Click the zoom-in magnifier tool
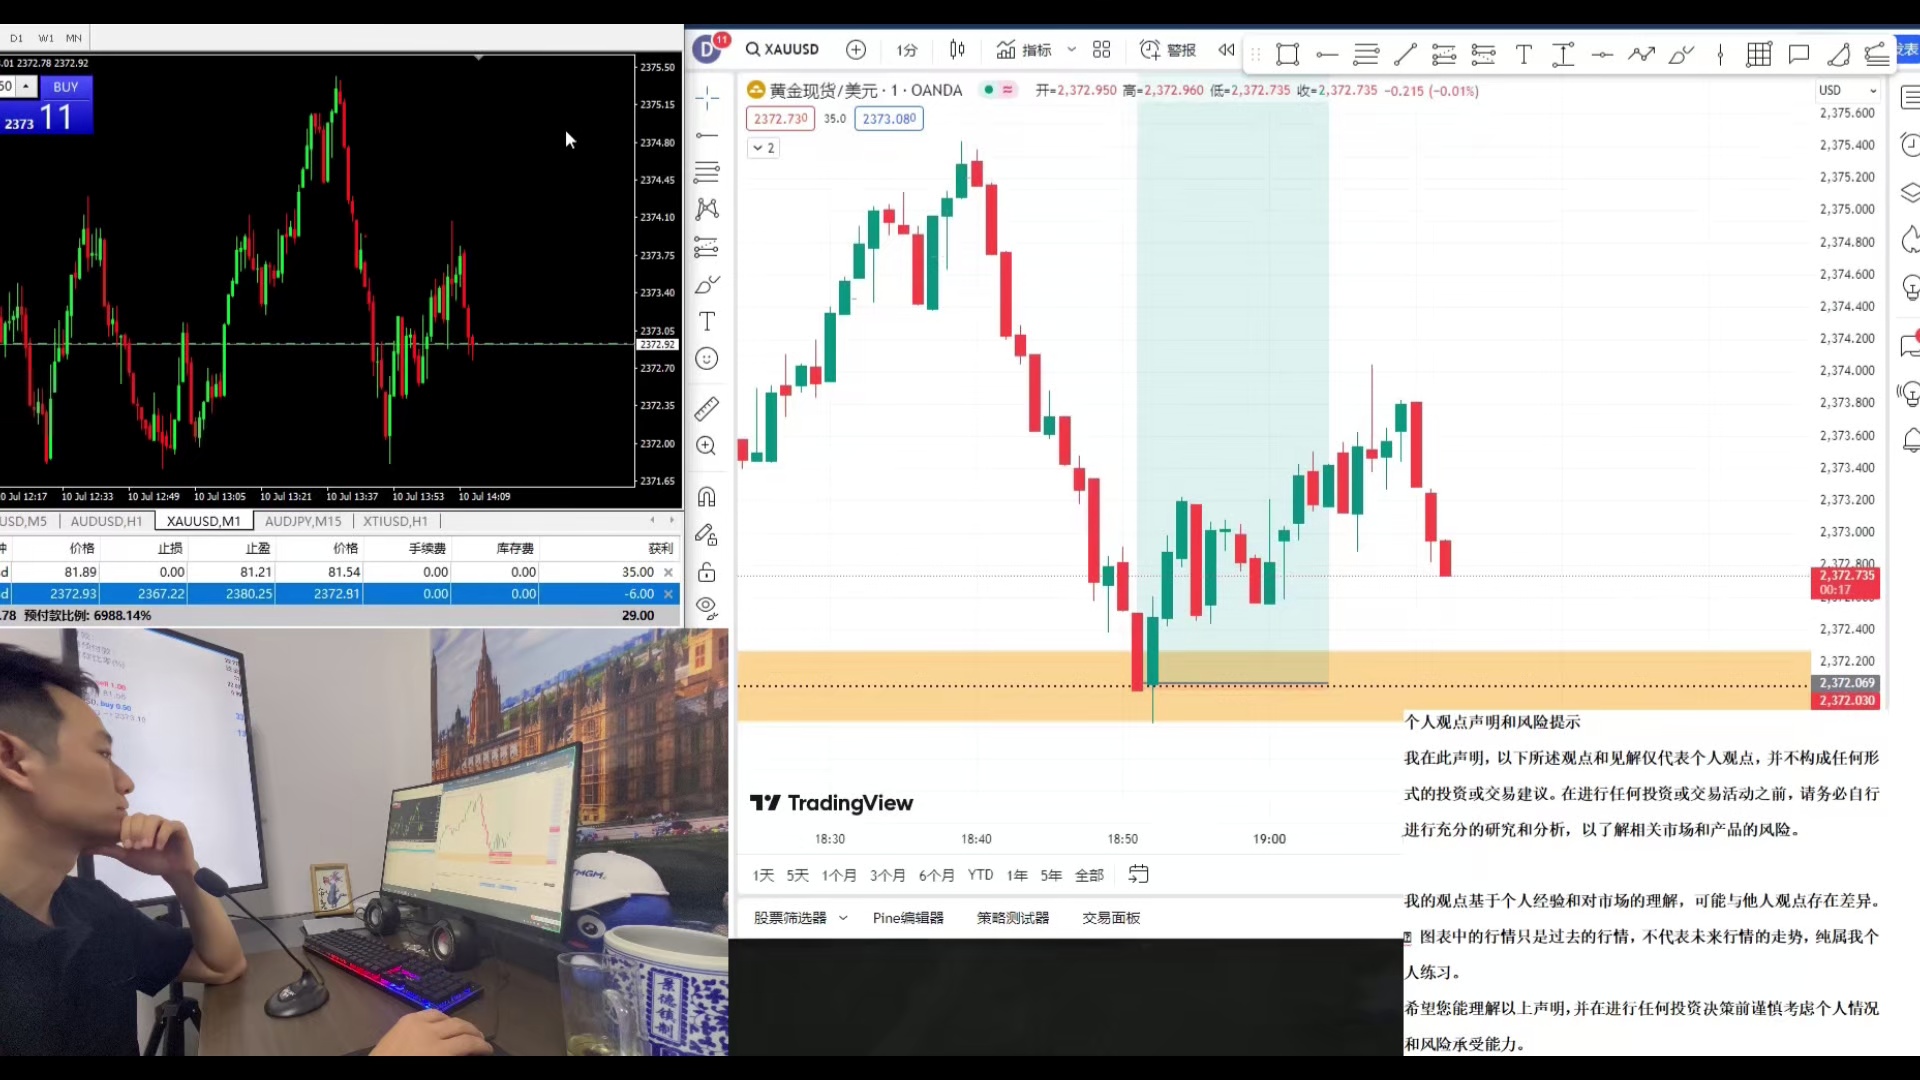This screenshot has height=1080, width=1920. point(707,446)
